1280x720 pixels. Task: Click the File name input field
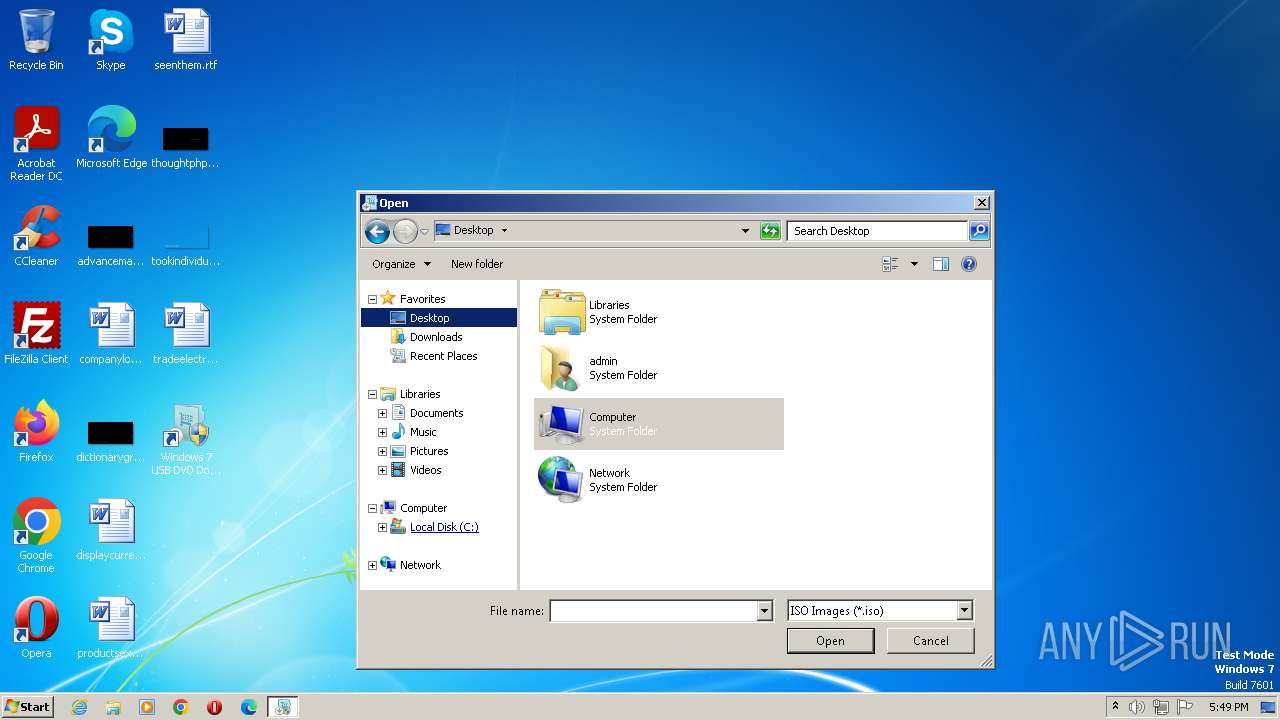(x=653, y=611)
